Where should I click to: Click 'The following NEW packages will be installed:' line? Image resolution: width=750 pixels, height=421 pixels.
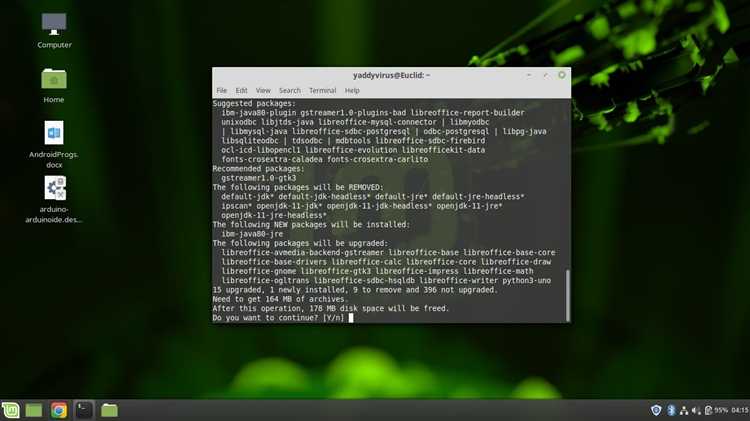click(311, 225)
